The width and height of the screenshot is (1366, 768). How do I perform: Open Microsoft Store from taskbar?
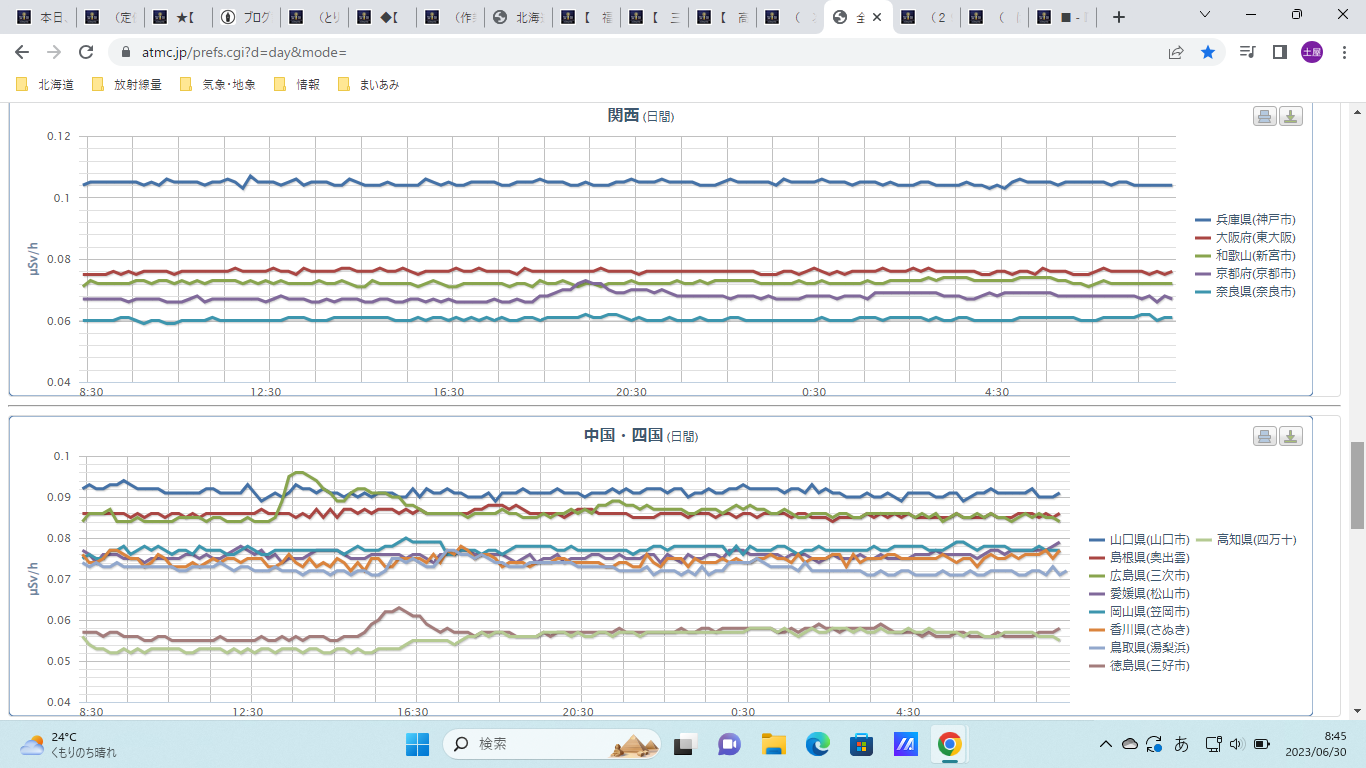[x=861, y=744]
